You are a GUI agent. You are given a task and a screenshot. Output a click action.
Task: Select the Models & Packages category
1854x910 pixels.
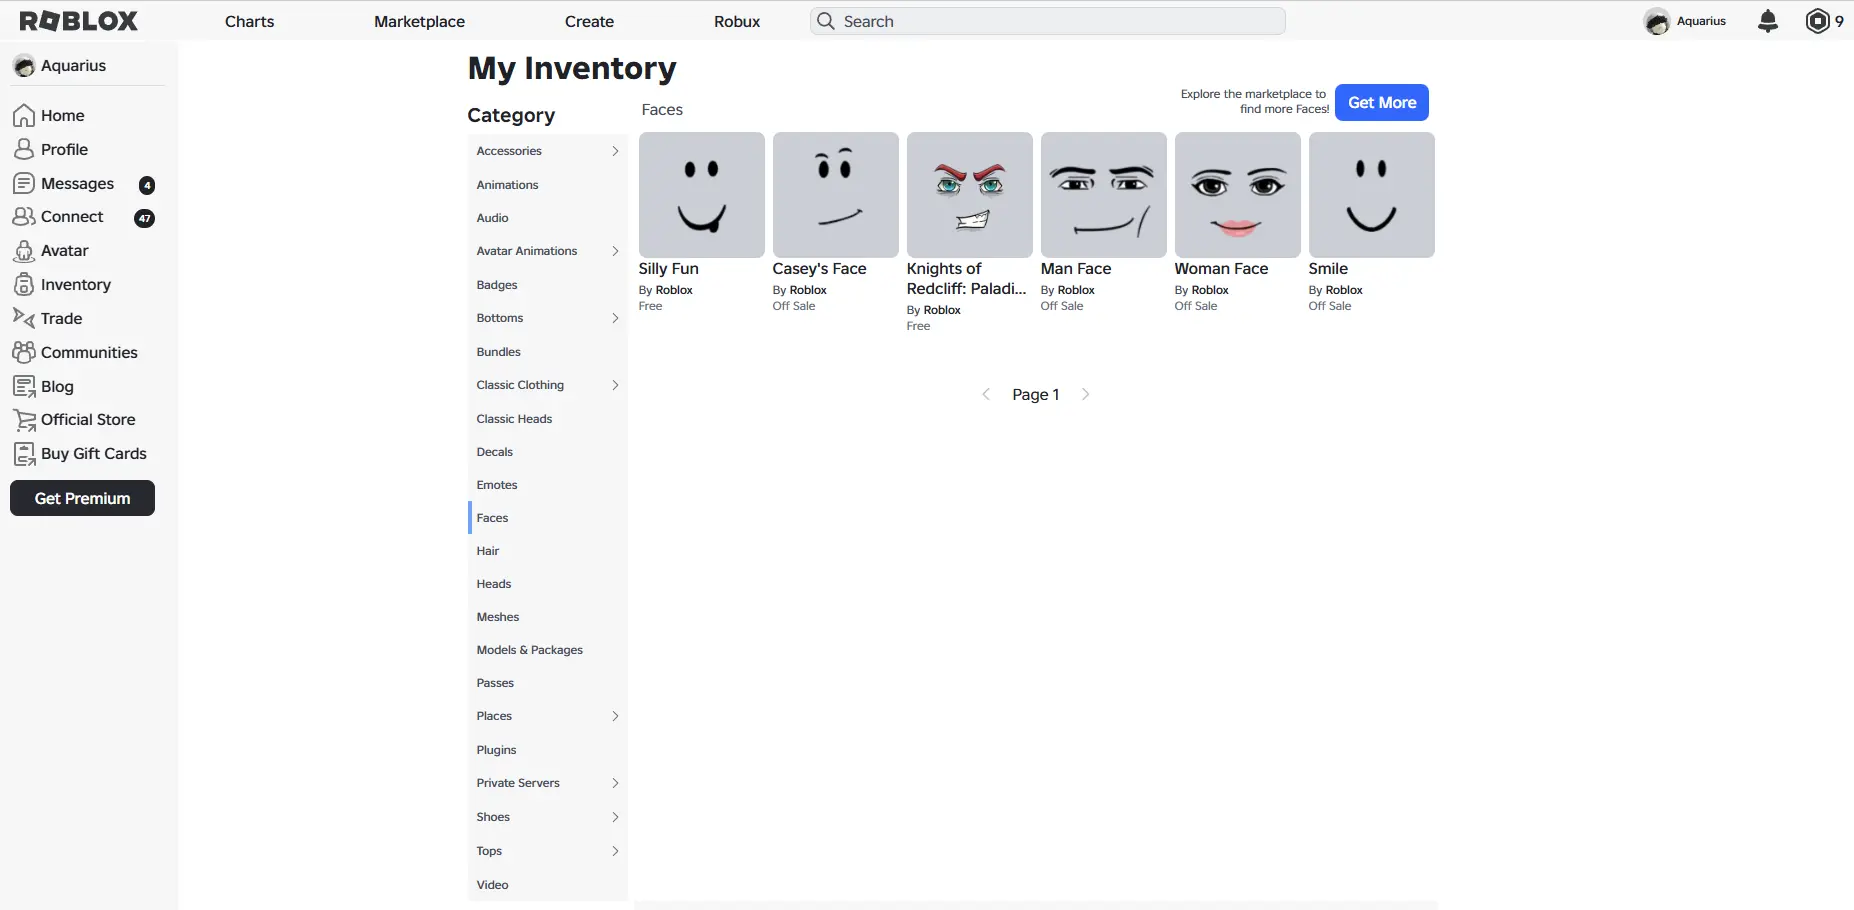(548, 650)
